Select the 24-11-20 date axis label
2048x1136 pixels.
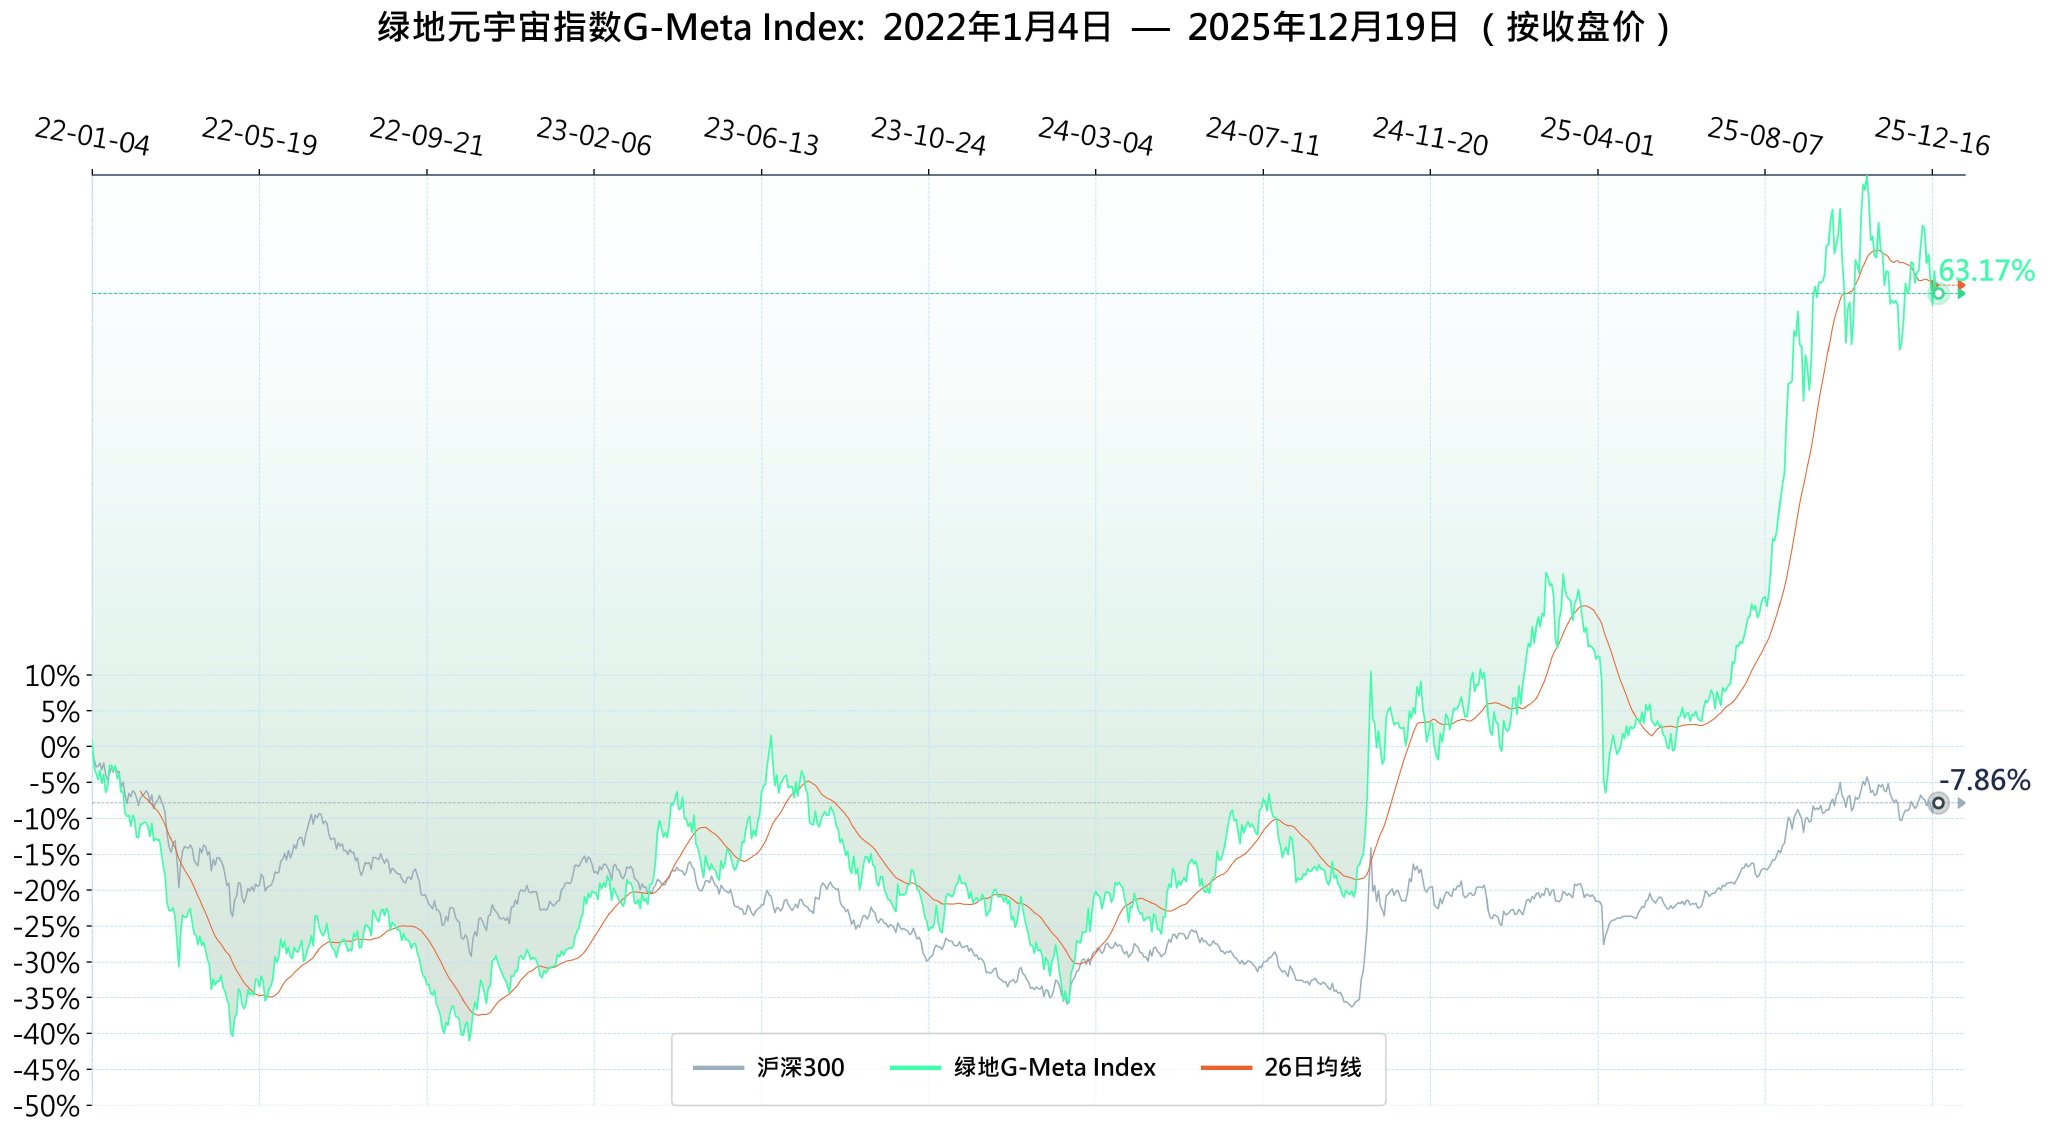1430,137
